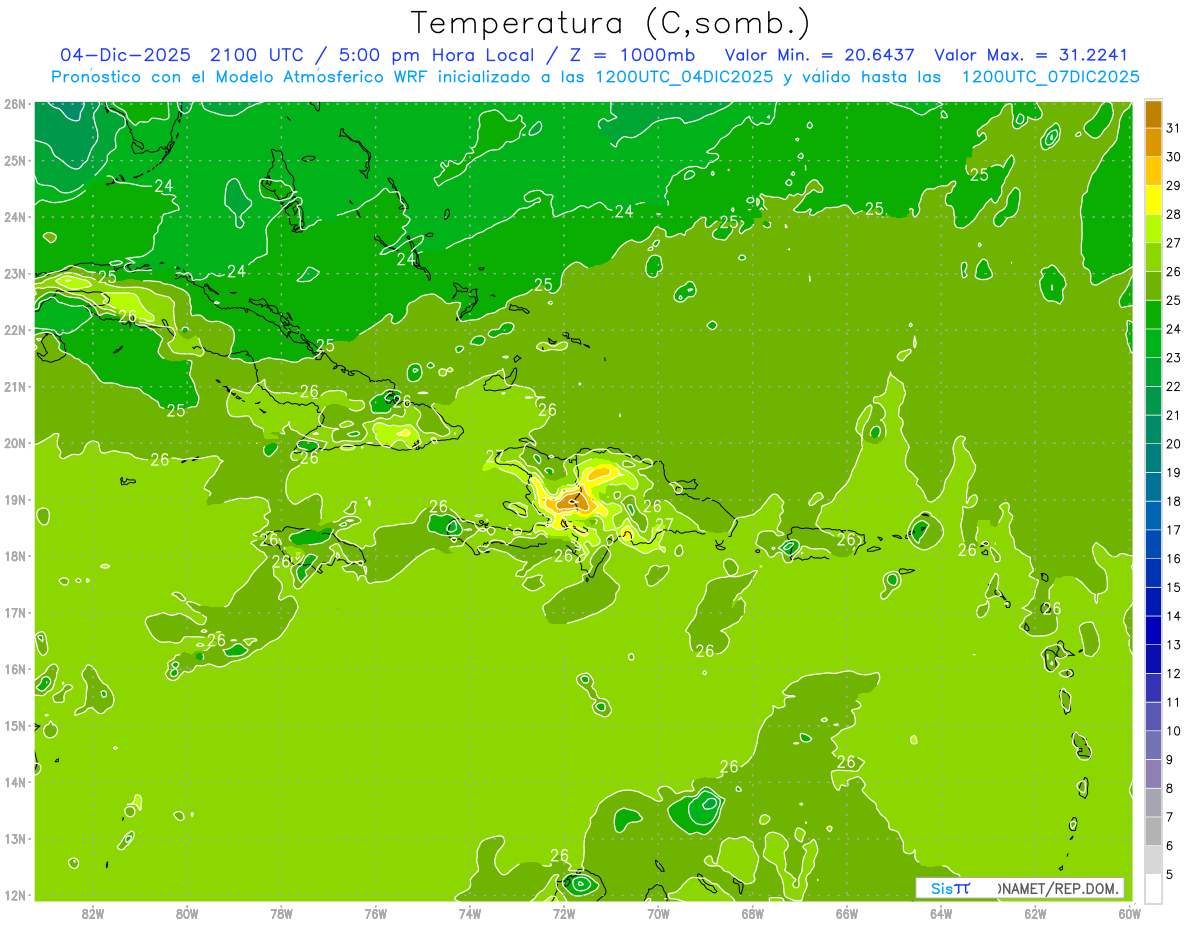1200x927 pixels.
Task: Pick the purple swatch between 9 and 10
Action: point(1153,745)
